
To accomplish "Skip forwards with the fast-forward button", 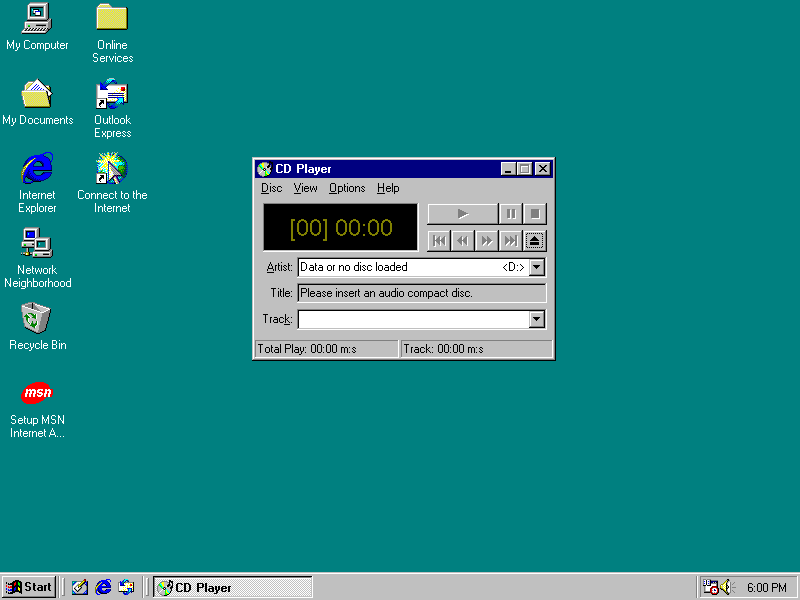I will coord(487,241).
